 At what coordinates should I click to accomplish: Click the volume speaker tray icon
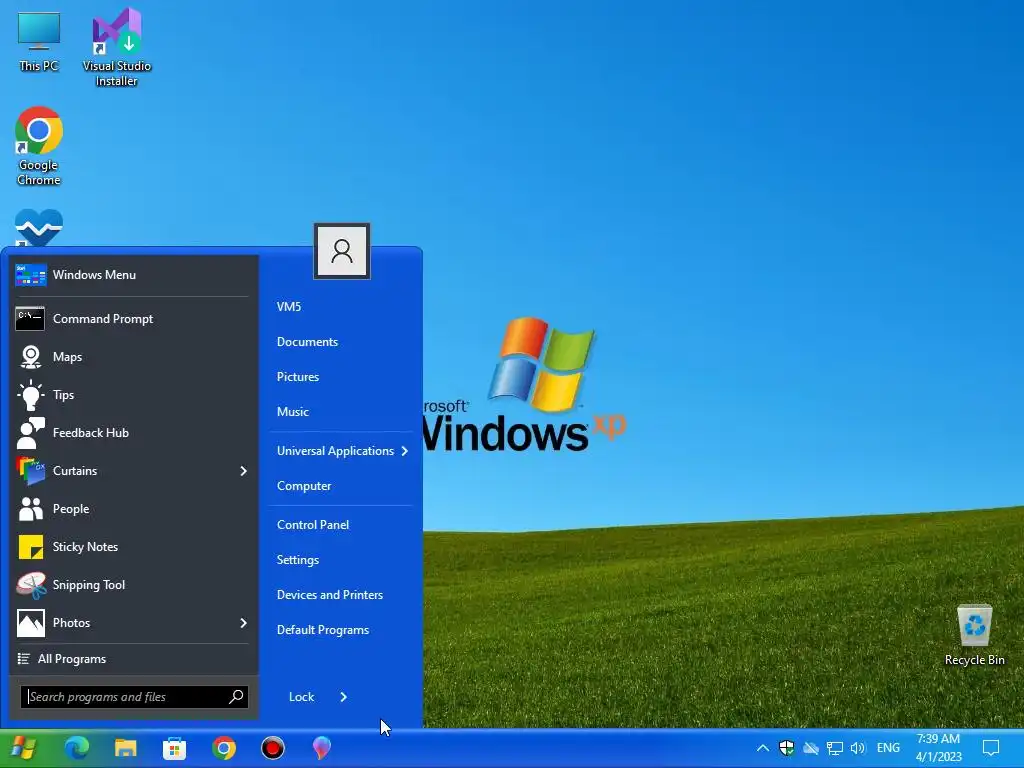click(x=858, y=748)
